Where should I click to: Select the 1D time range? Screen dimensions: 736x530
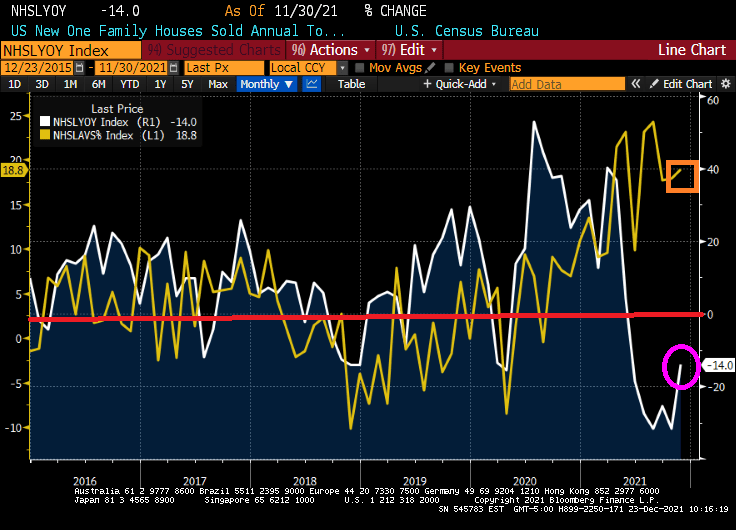pyautogui.click(x=15, y=84)
